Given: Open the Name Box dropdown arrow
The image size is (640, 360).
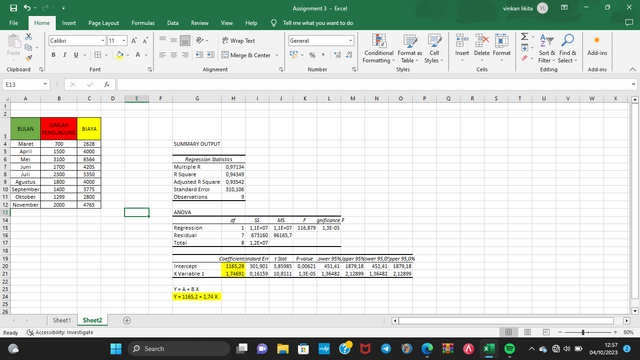Looking at the screenshot, I should click(x=45, y=84).
